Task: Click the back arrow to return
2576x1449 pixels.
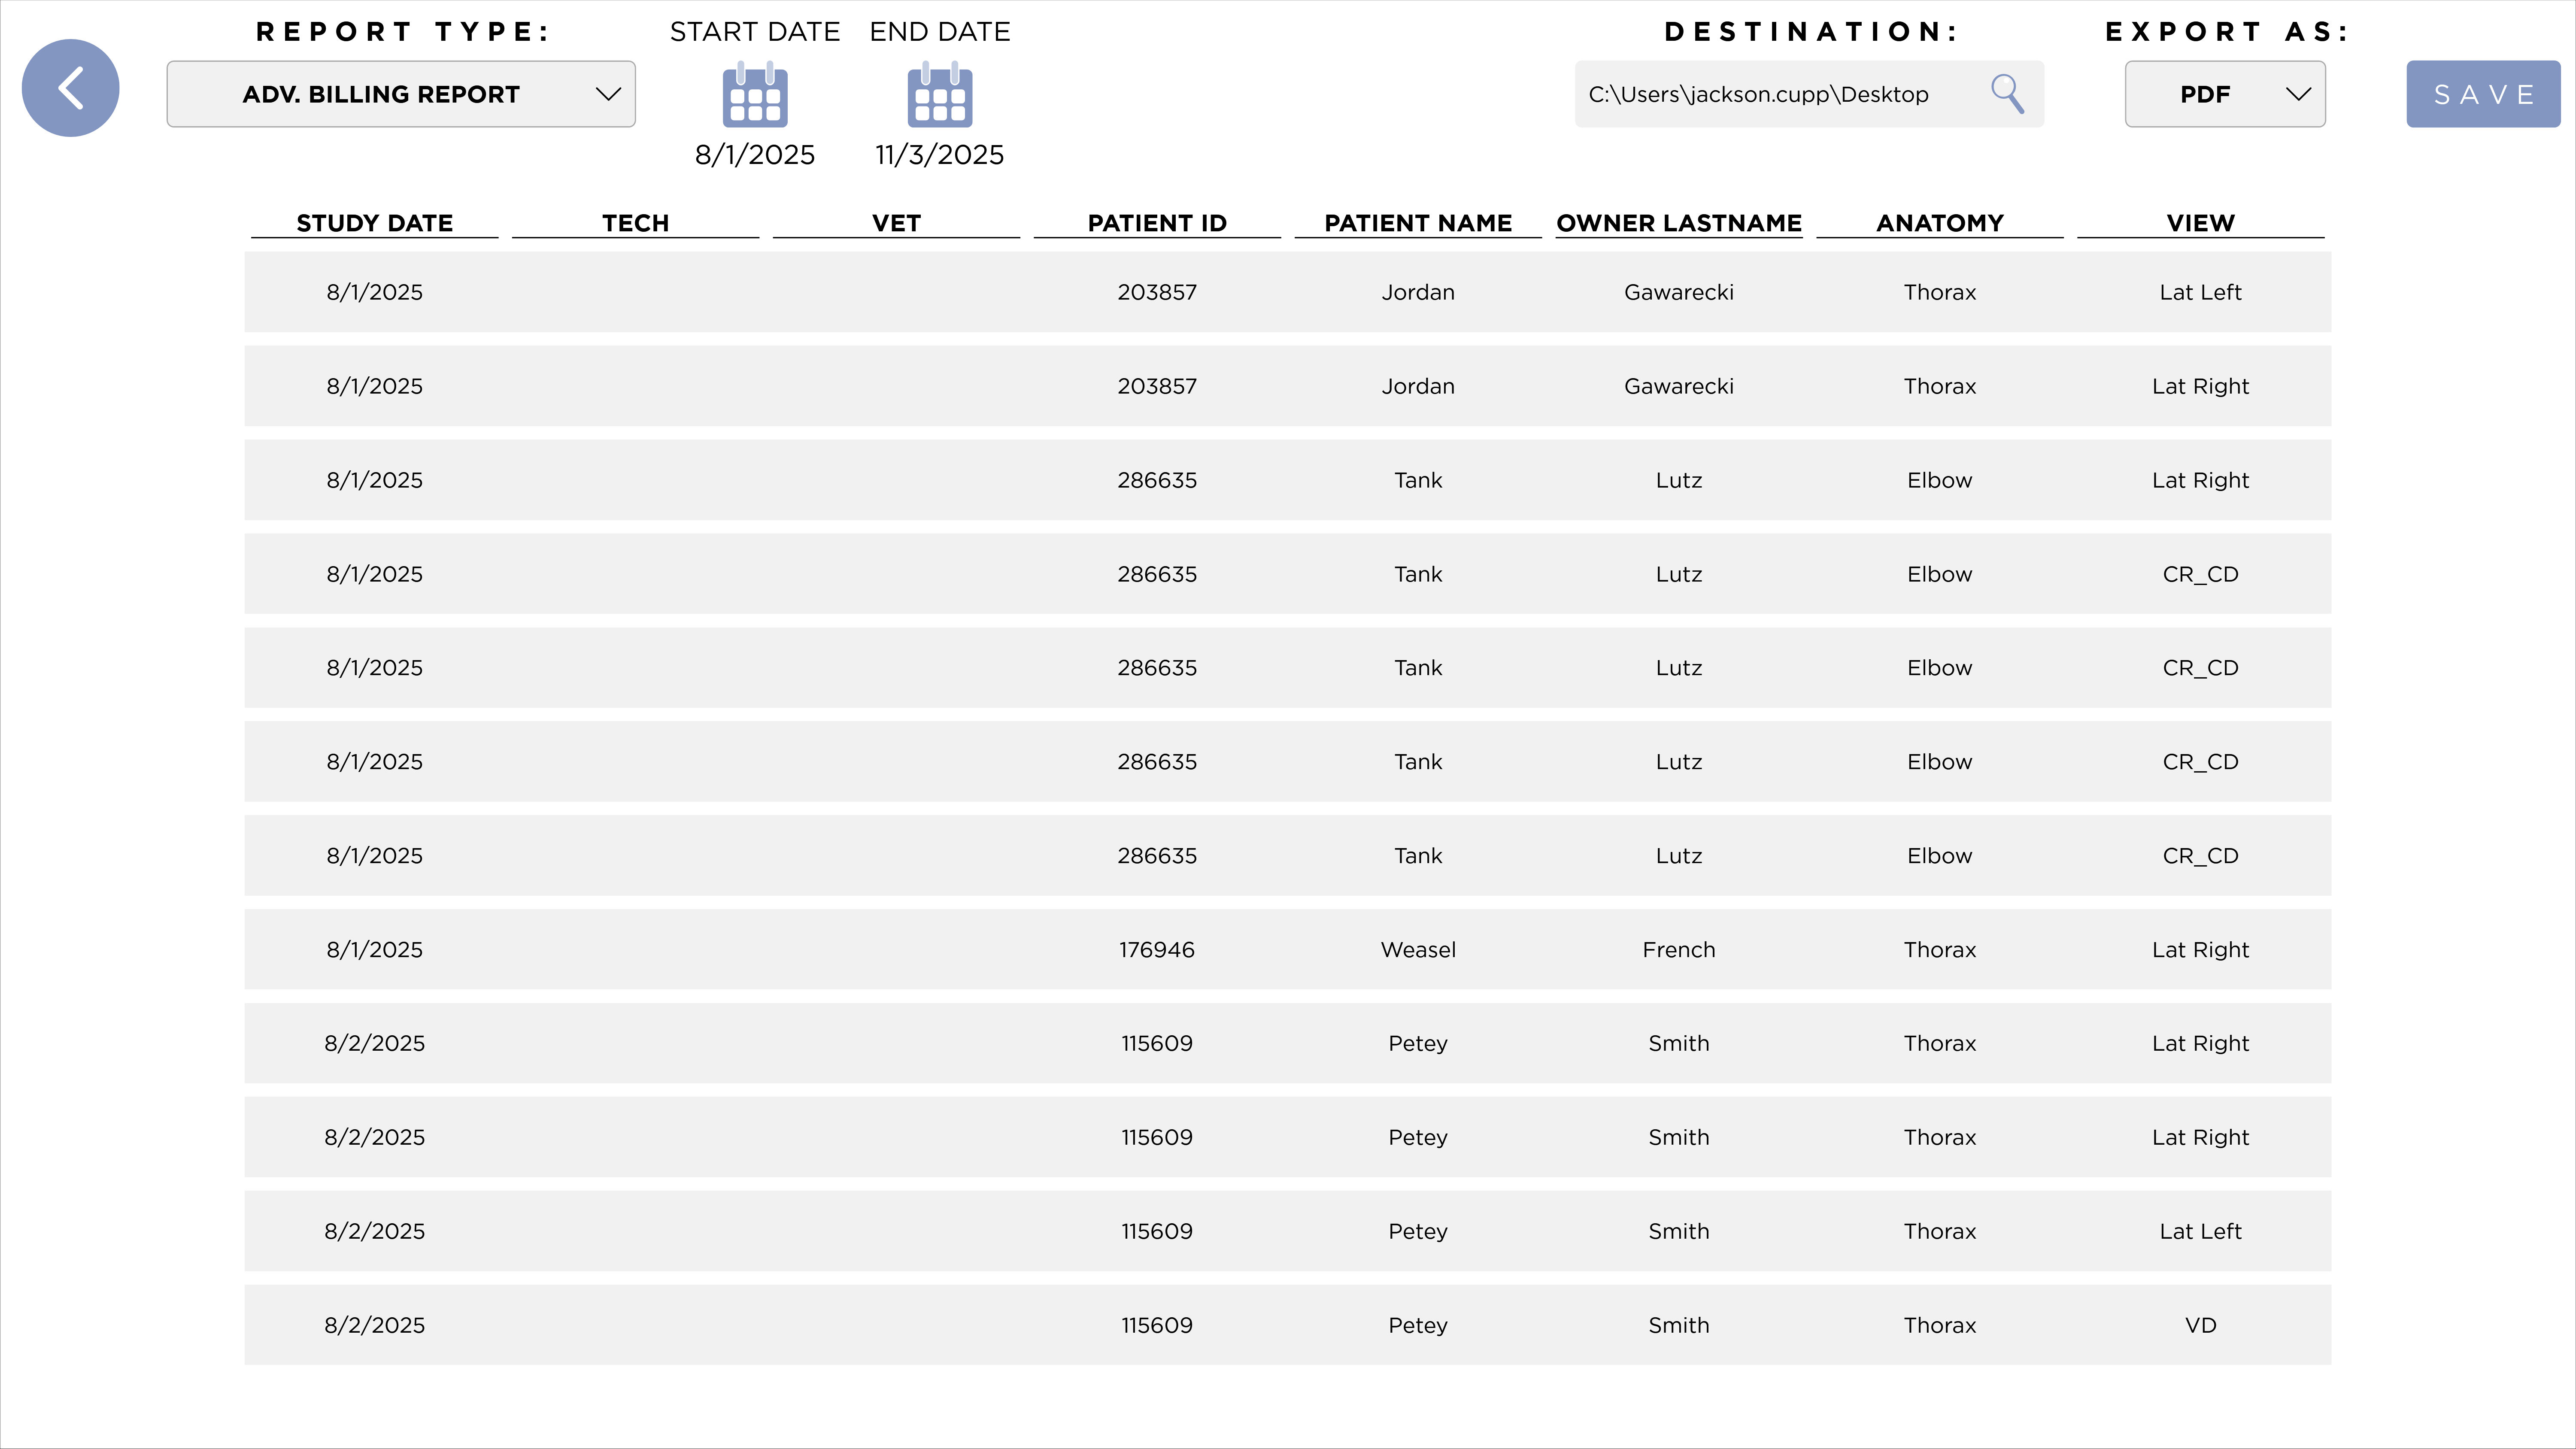Action: click(x=70, y=88)
